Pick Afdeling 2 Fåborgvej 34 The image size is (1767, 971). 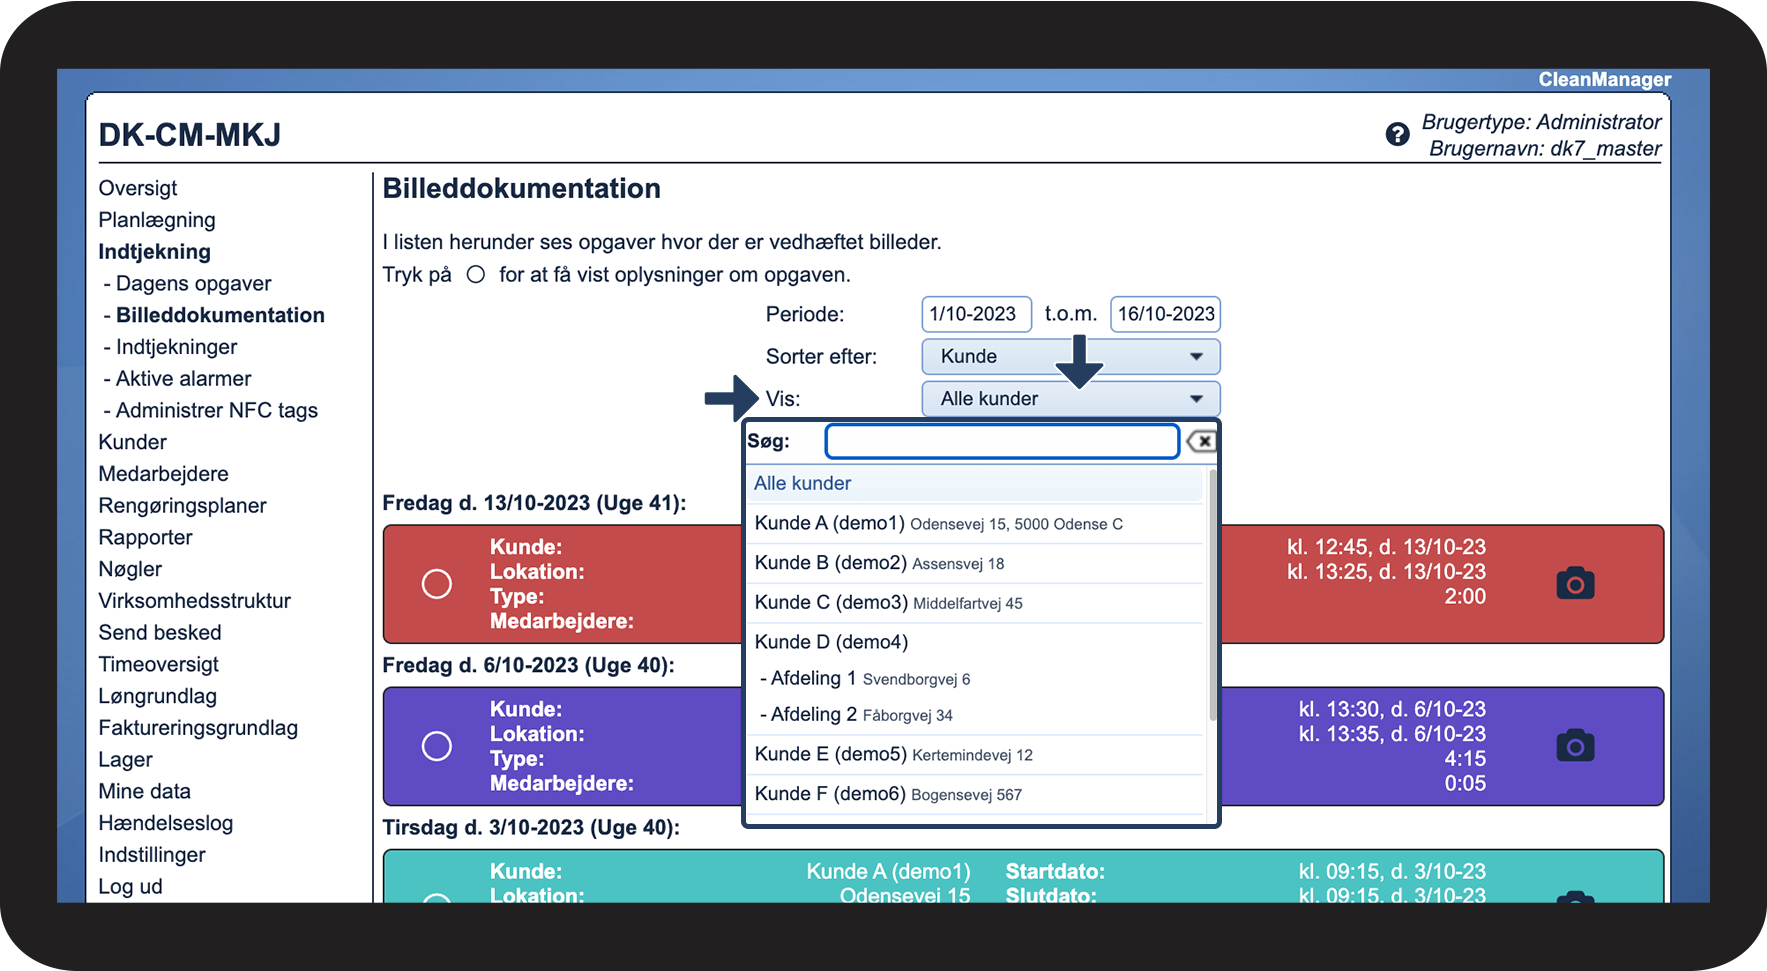(x=975, y=715)
